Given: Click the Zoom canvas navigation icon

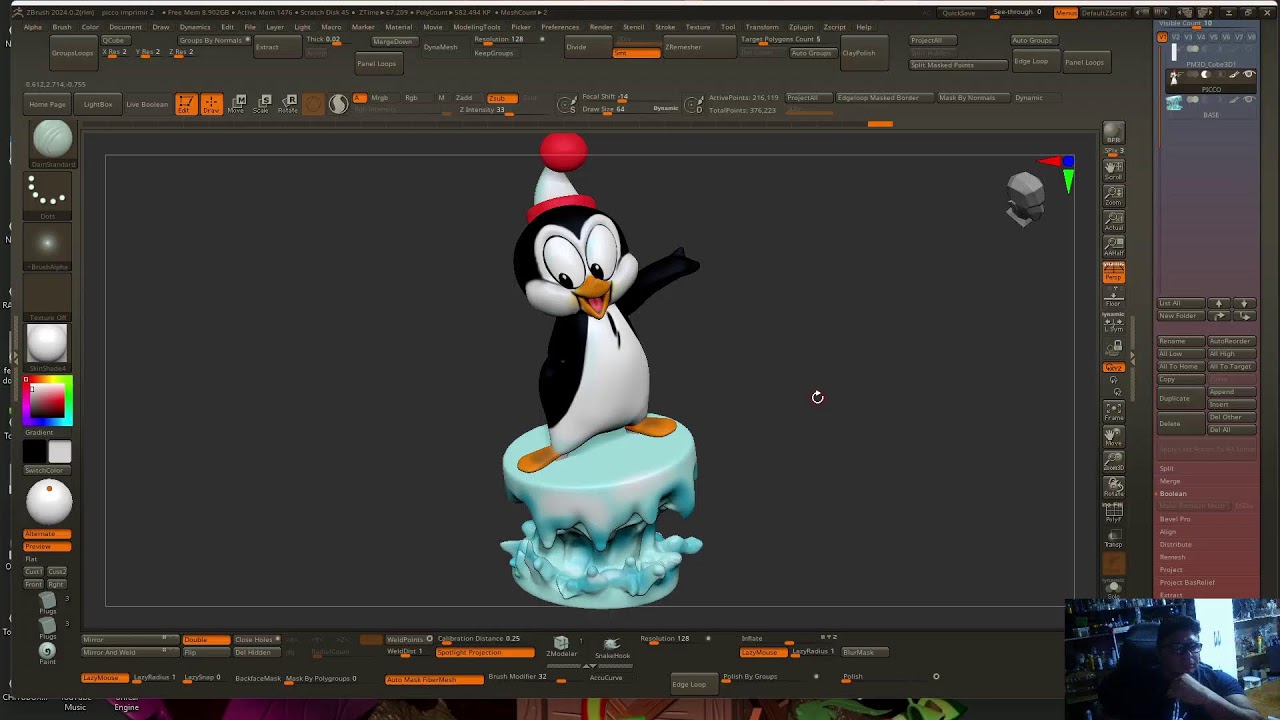Looking at the screenshot, I should point(1113,194).
